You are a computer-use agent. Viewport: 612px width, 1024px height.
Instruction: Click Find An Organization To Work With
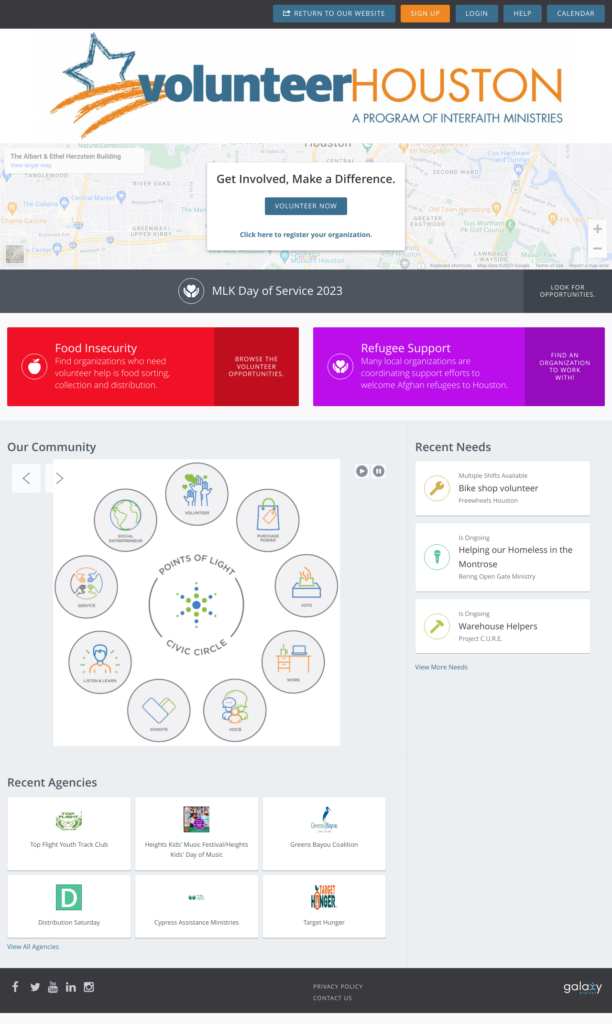[x=564, y=366]
